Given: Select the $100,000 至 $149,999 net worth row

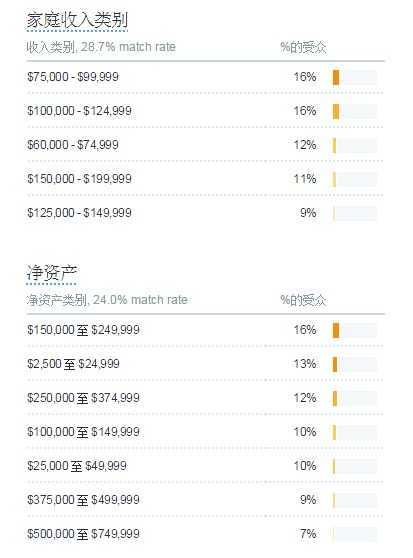Looking at the screenshot, I should click(x=206, y=432).
